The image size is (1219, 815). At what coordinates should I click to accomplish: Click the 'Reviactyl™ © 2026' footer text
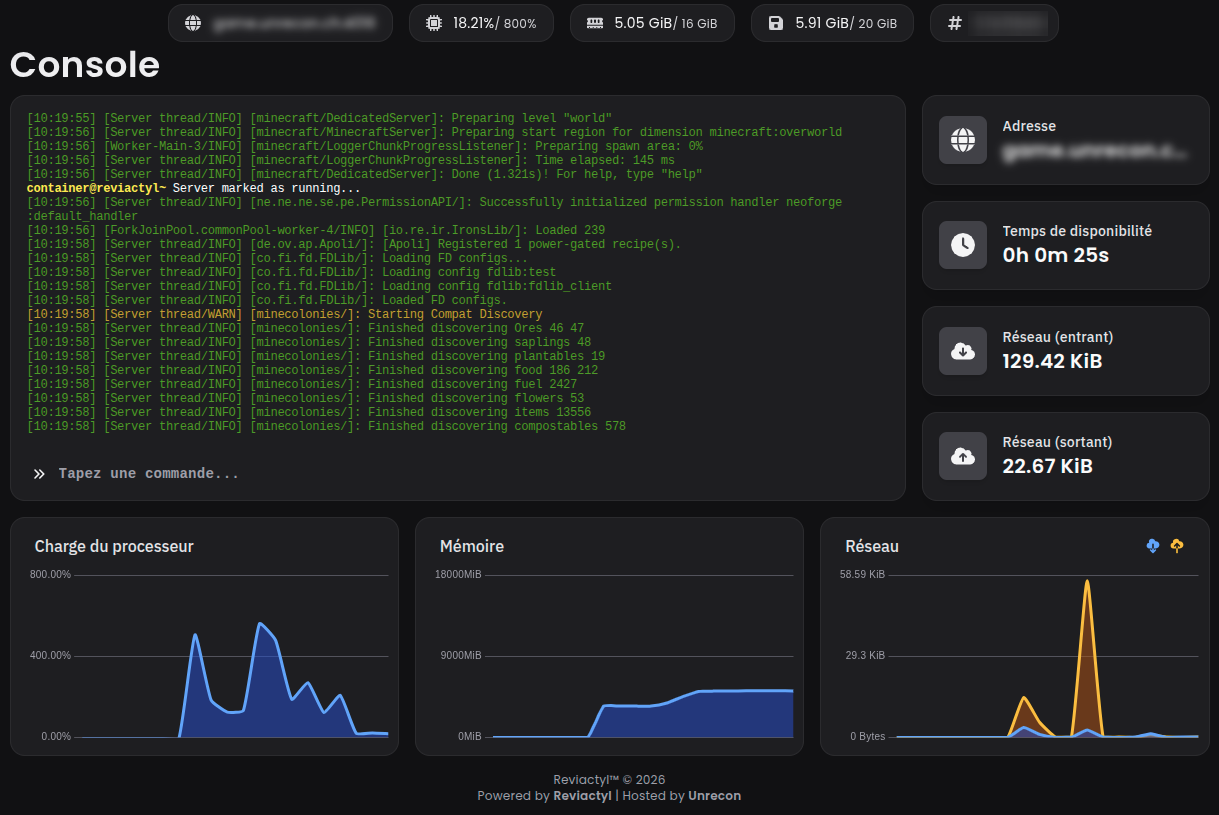tap(609, 780)
